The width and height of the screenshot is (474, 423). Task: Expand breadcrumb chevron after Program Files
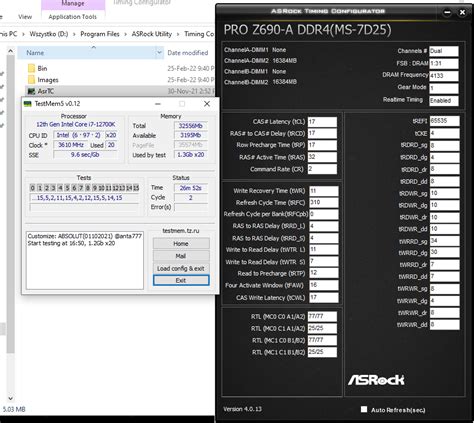[x=125, y=34]
